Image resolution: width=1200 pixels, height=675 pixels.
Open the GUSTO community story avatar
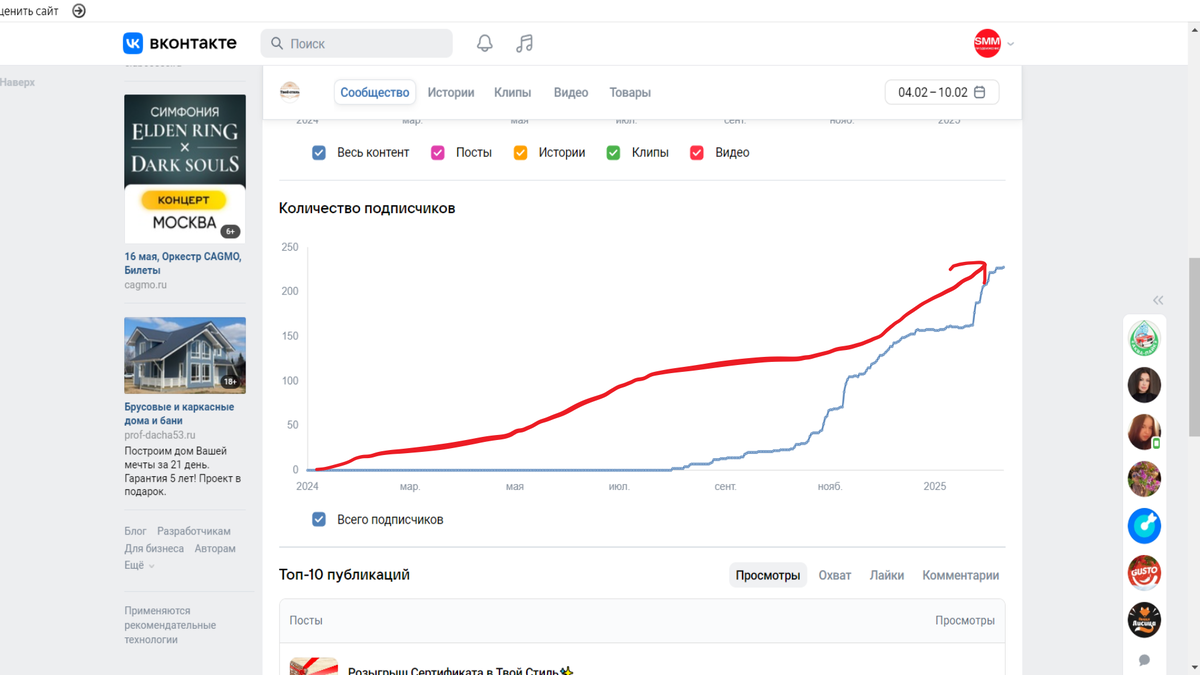point(1144,572)
